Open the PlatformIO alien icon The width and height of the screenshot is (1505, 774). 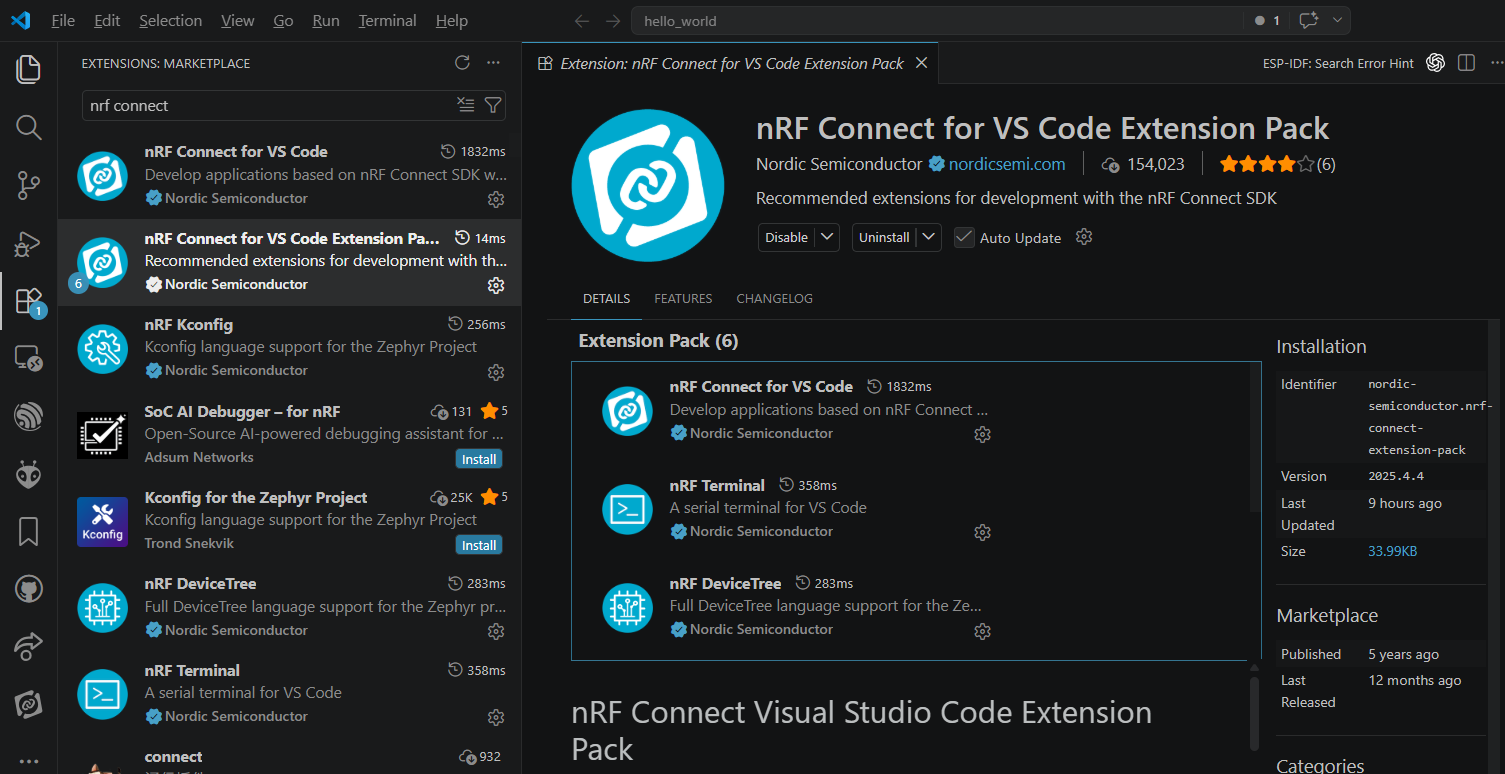[x=28, y=474]
